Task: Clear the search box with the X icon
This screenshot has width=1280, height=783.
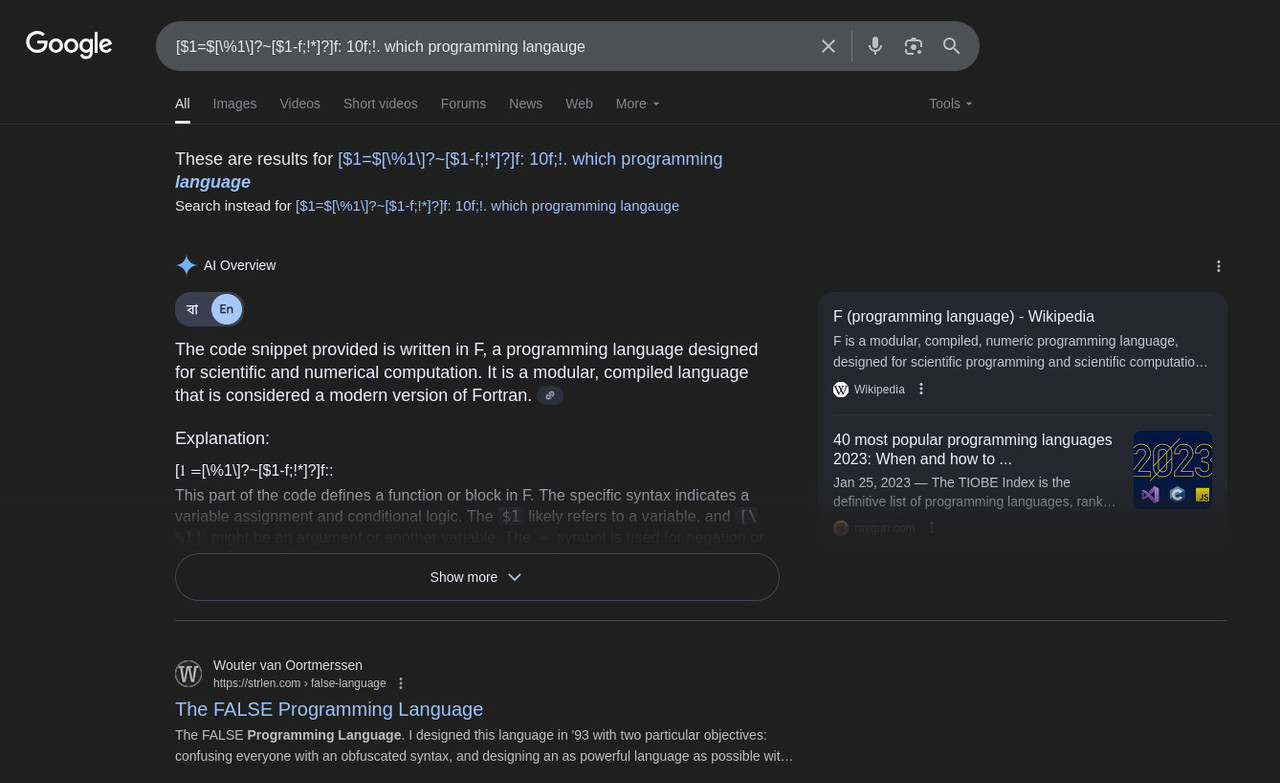Action: (x=828, y=46)
